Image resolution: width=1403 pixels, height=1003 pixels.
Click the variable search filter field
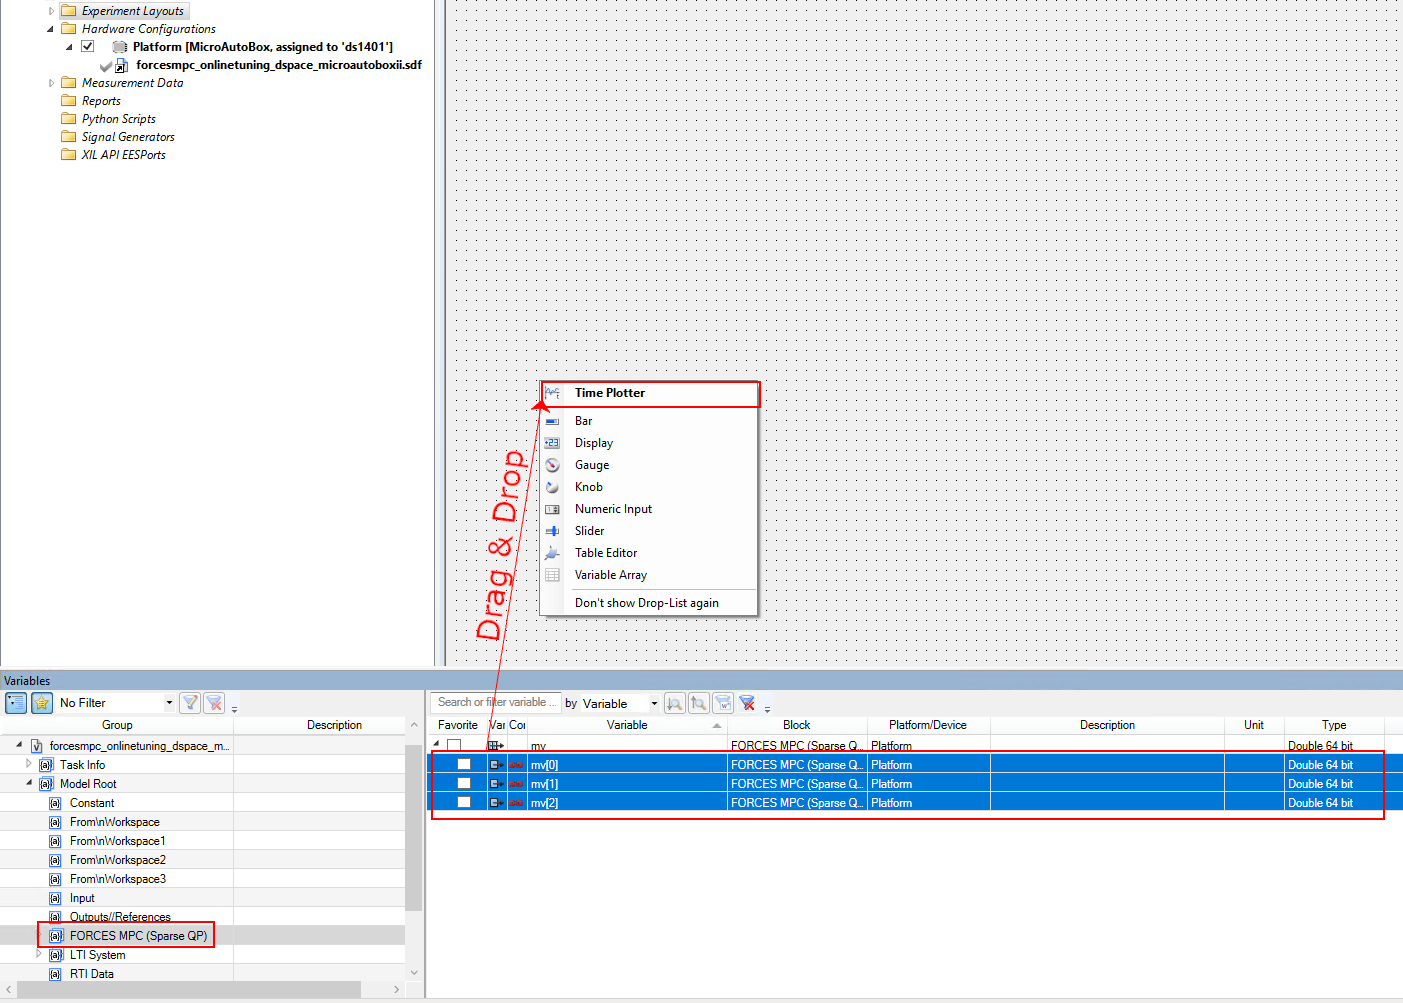(494, 703)
